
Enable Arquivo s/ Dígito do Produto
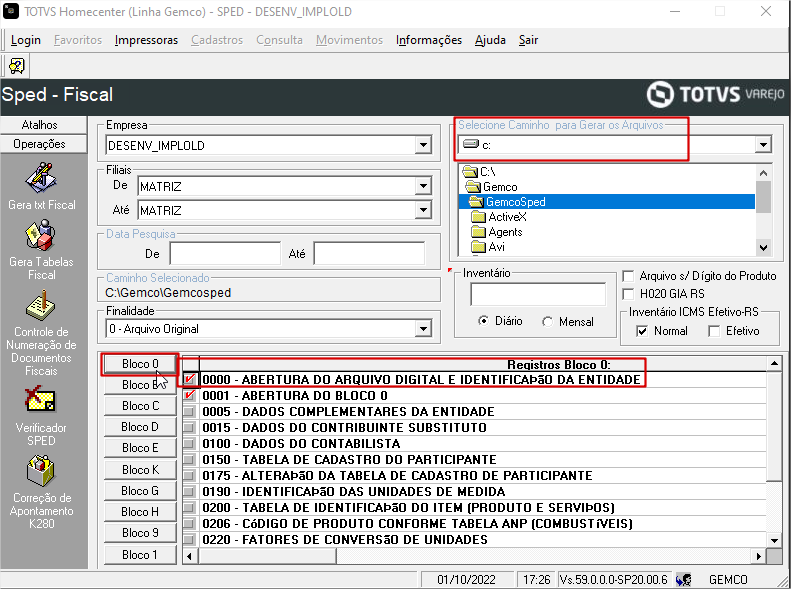click(629, 276)
